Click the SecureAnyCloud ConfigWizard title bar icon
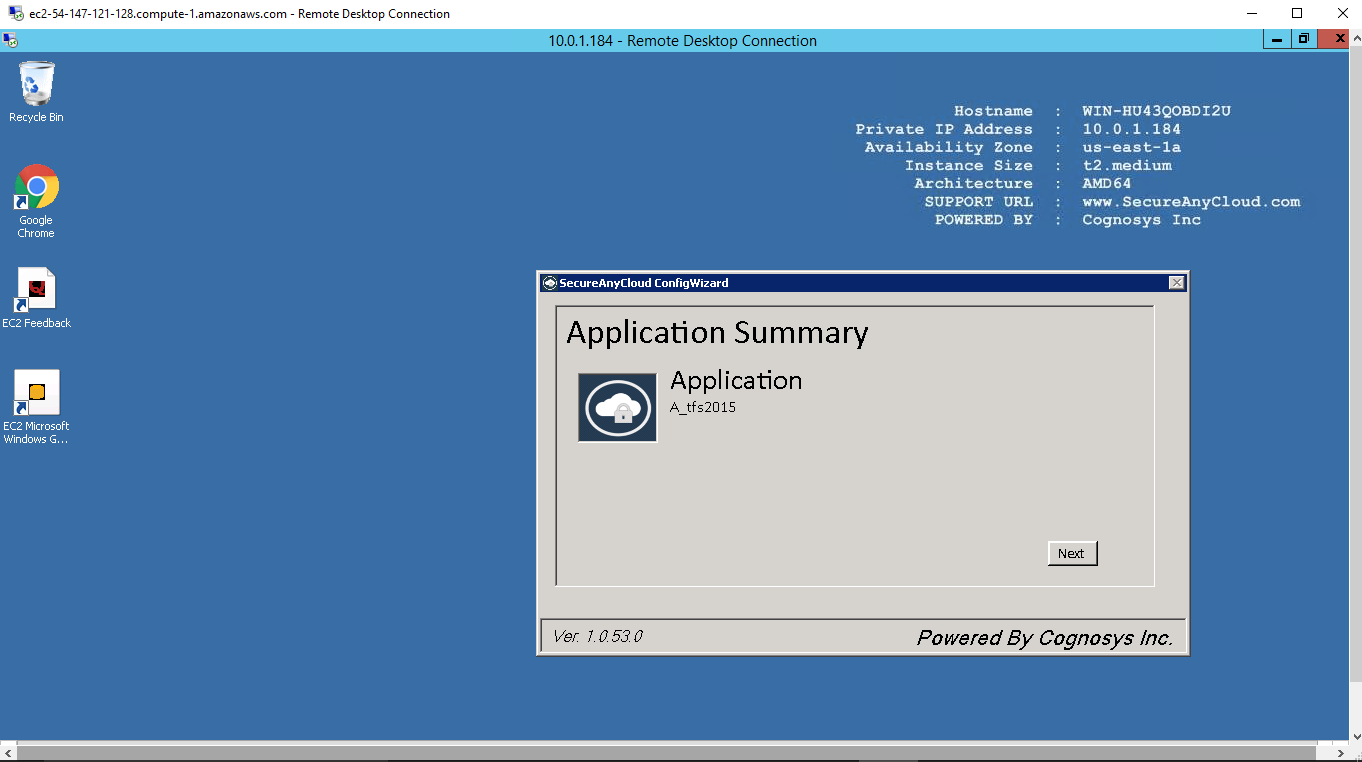The image size is (1362, 762). (549, 283)
